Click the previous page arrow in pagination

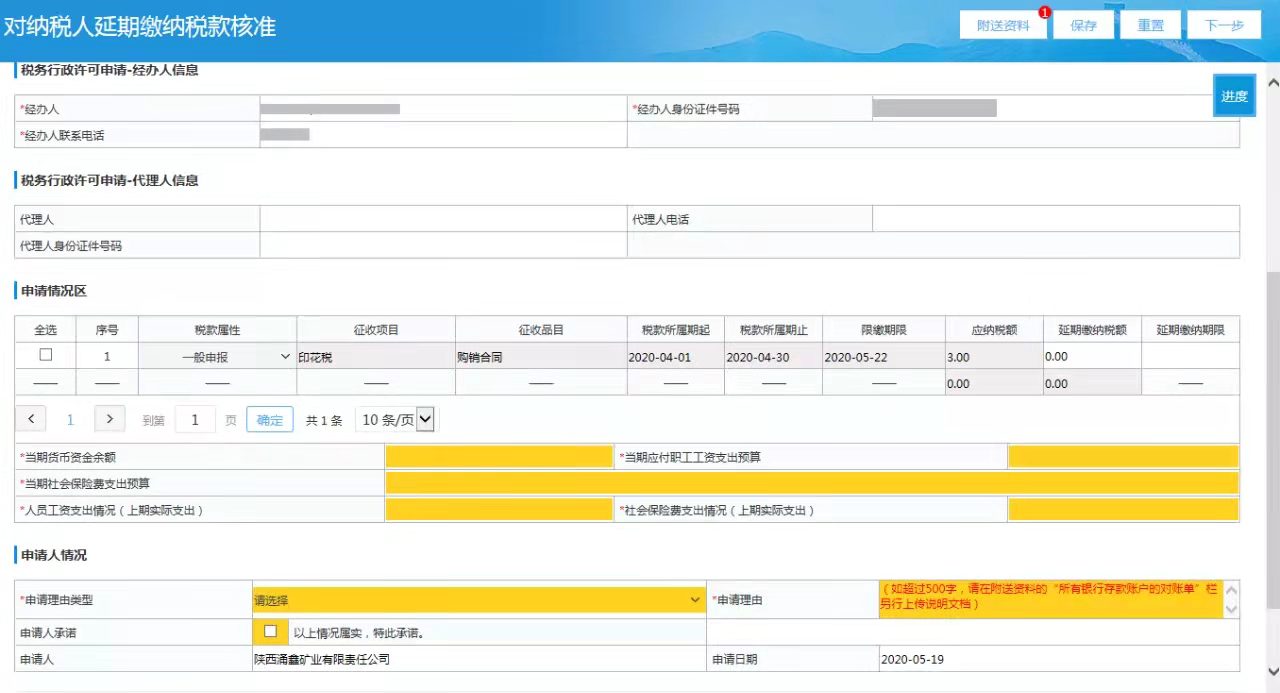click(x=30, y=418)
